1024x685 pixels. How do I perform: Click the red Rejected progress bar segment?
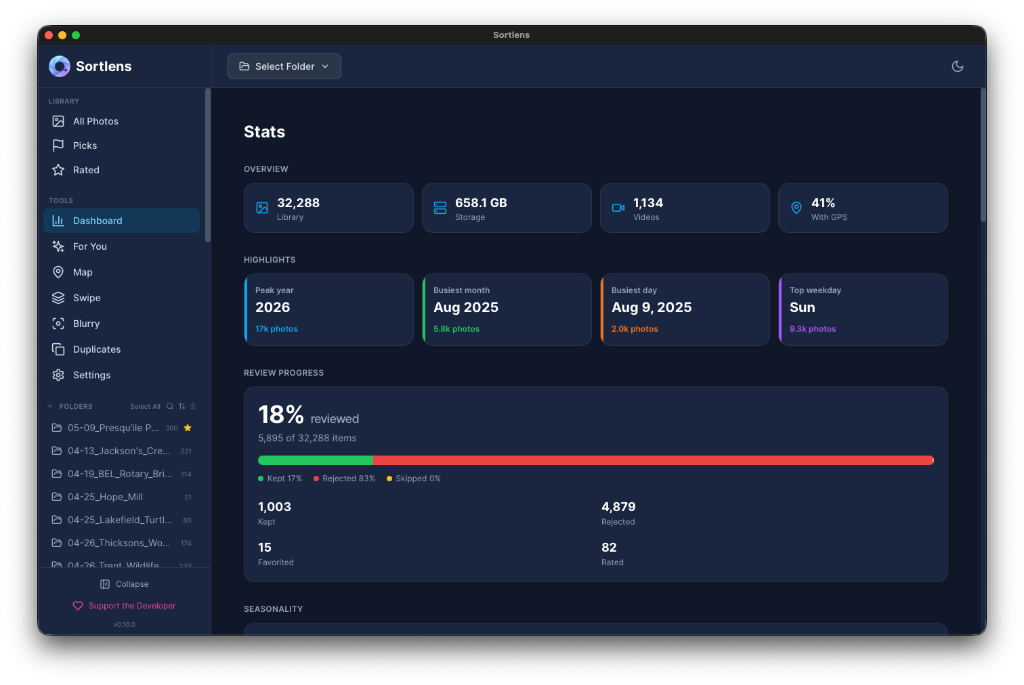click(x=653, y=460)
